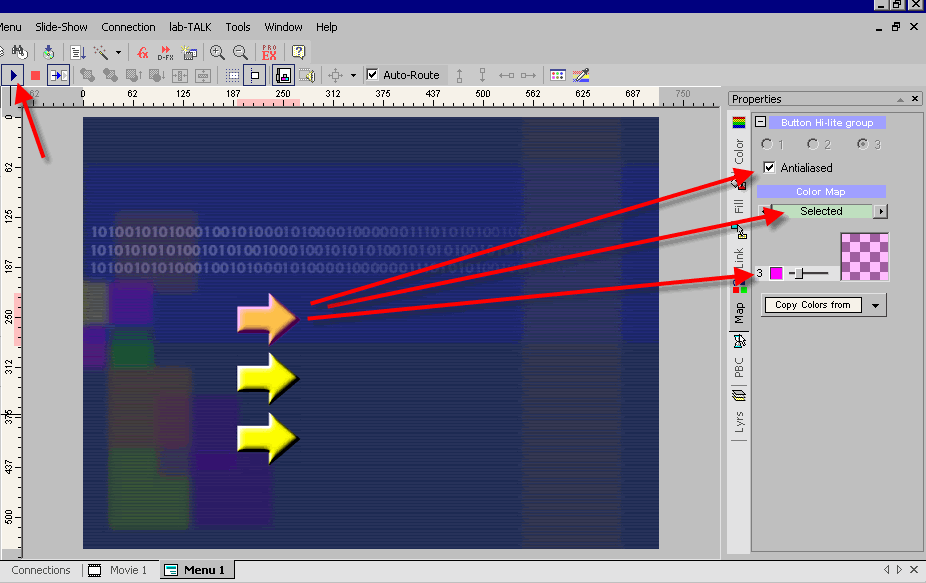
Task: Click the move layer down icon
Action: tap(156, 75)
